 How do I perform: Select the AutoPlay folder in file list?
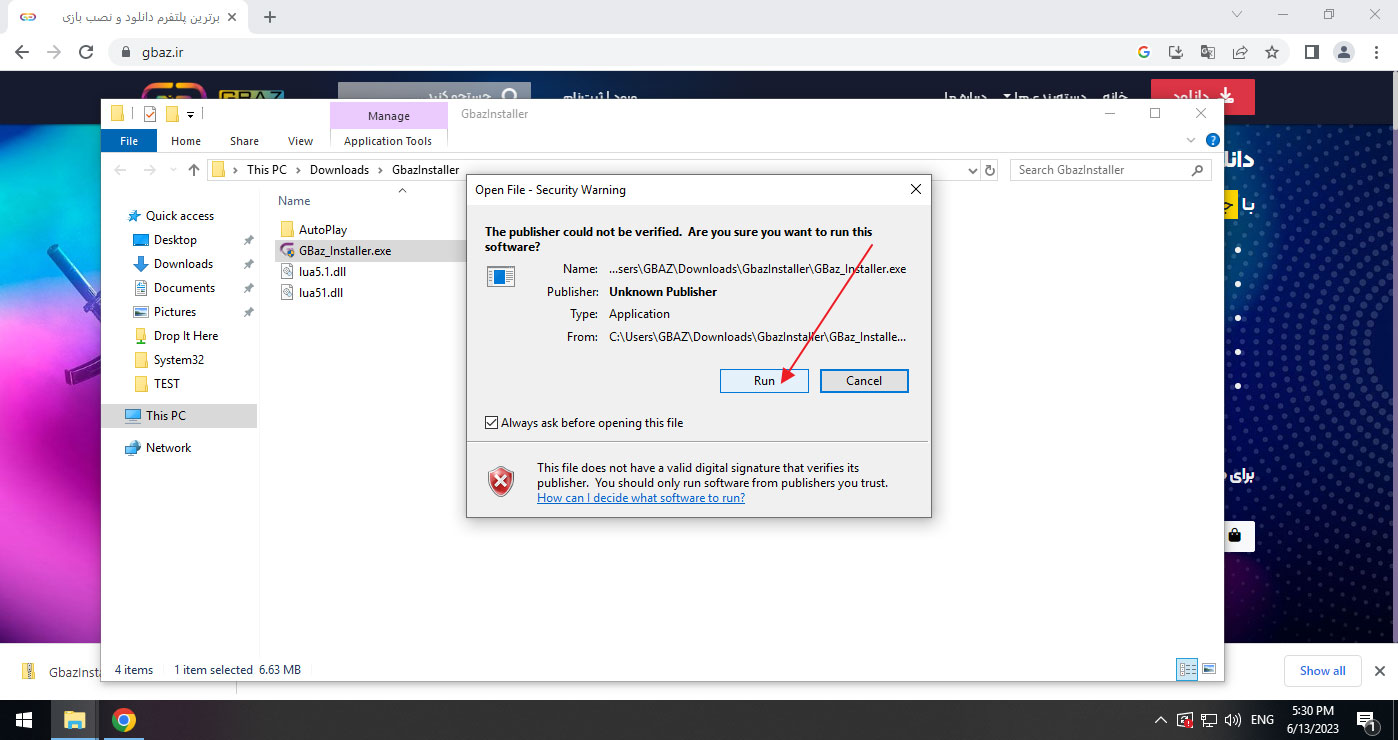[322, 230]
